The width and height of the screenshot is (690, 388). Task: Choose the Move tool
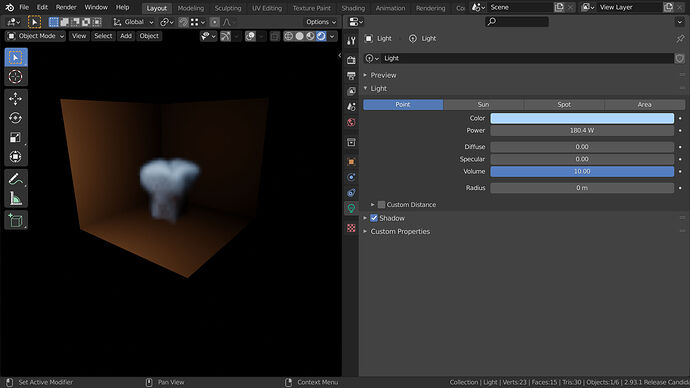point(16,99)
